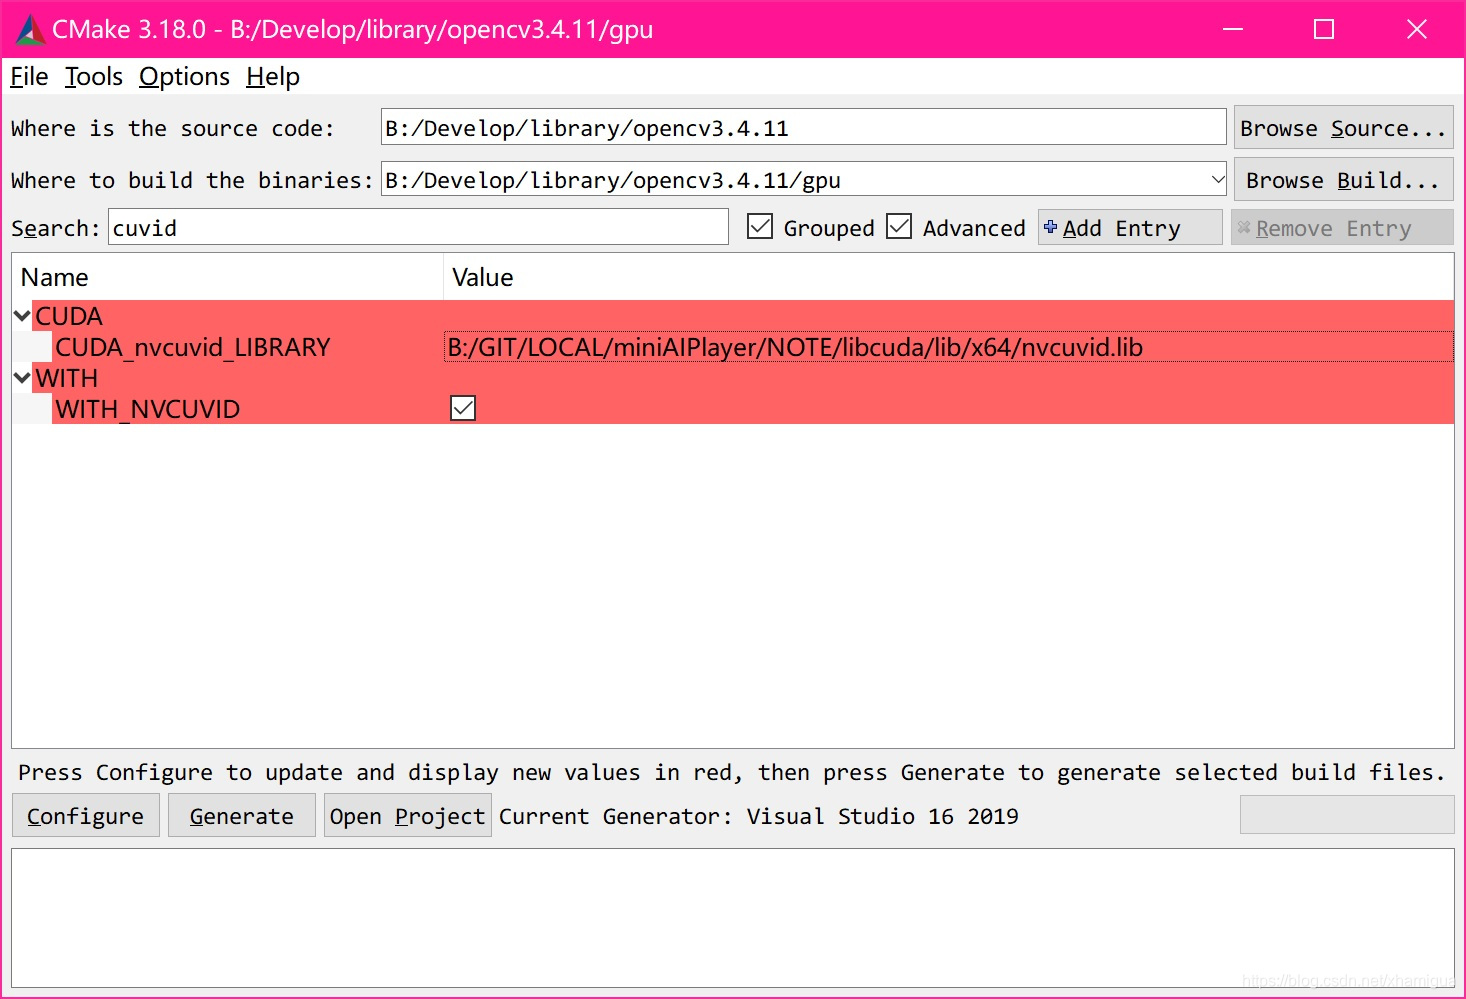The height and width of the screenshot is (999, 1466).
Task: Focus the Search field containing cuvid
Action: click(x=418, y=228)
